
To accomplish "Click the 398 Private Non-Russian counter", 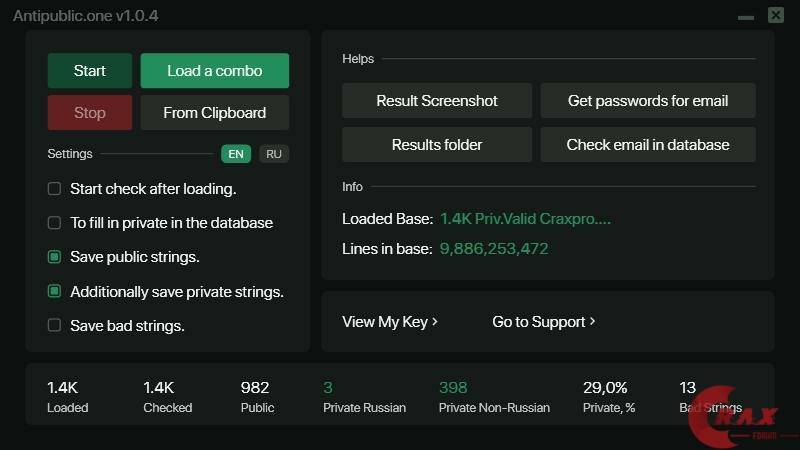I will point(494,397).
